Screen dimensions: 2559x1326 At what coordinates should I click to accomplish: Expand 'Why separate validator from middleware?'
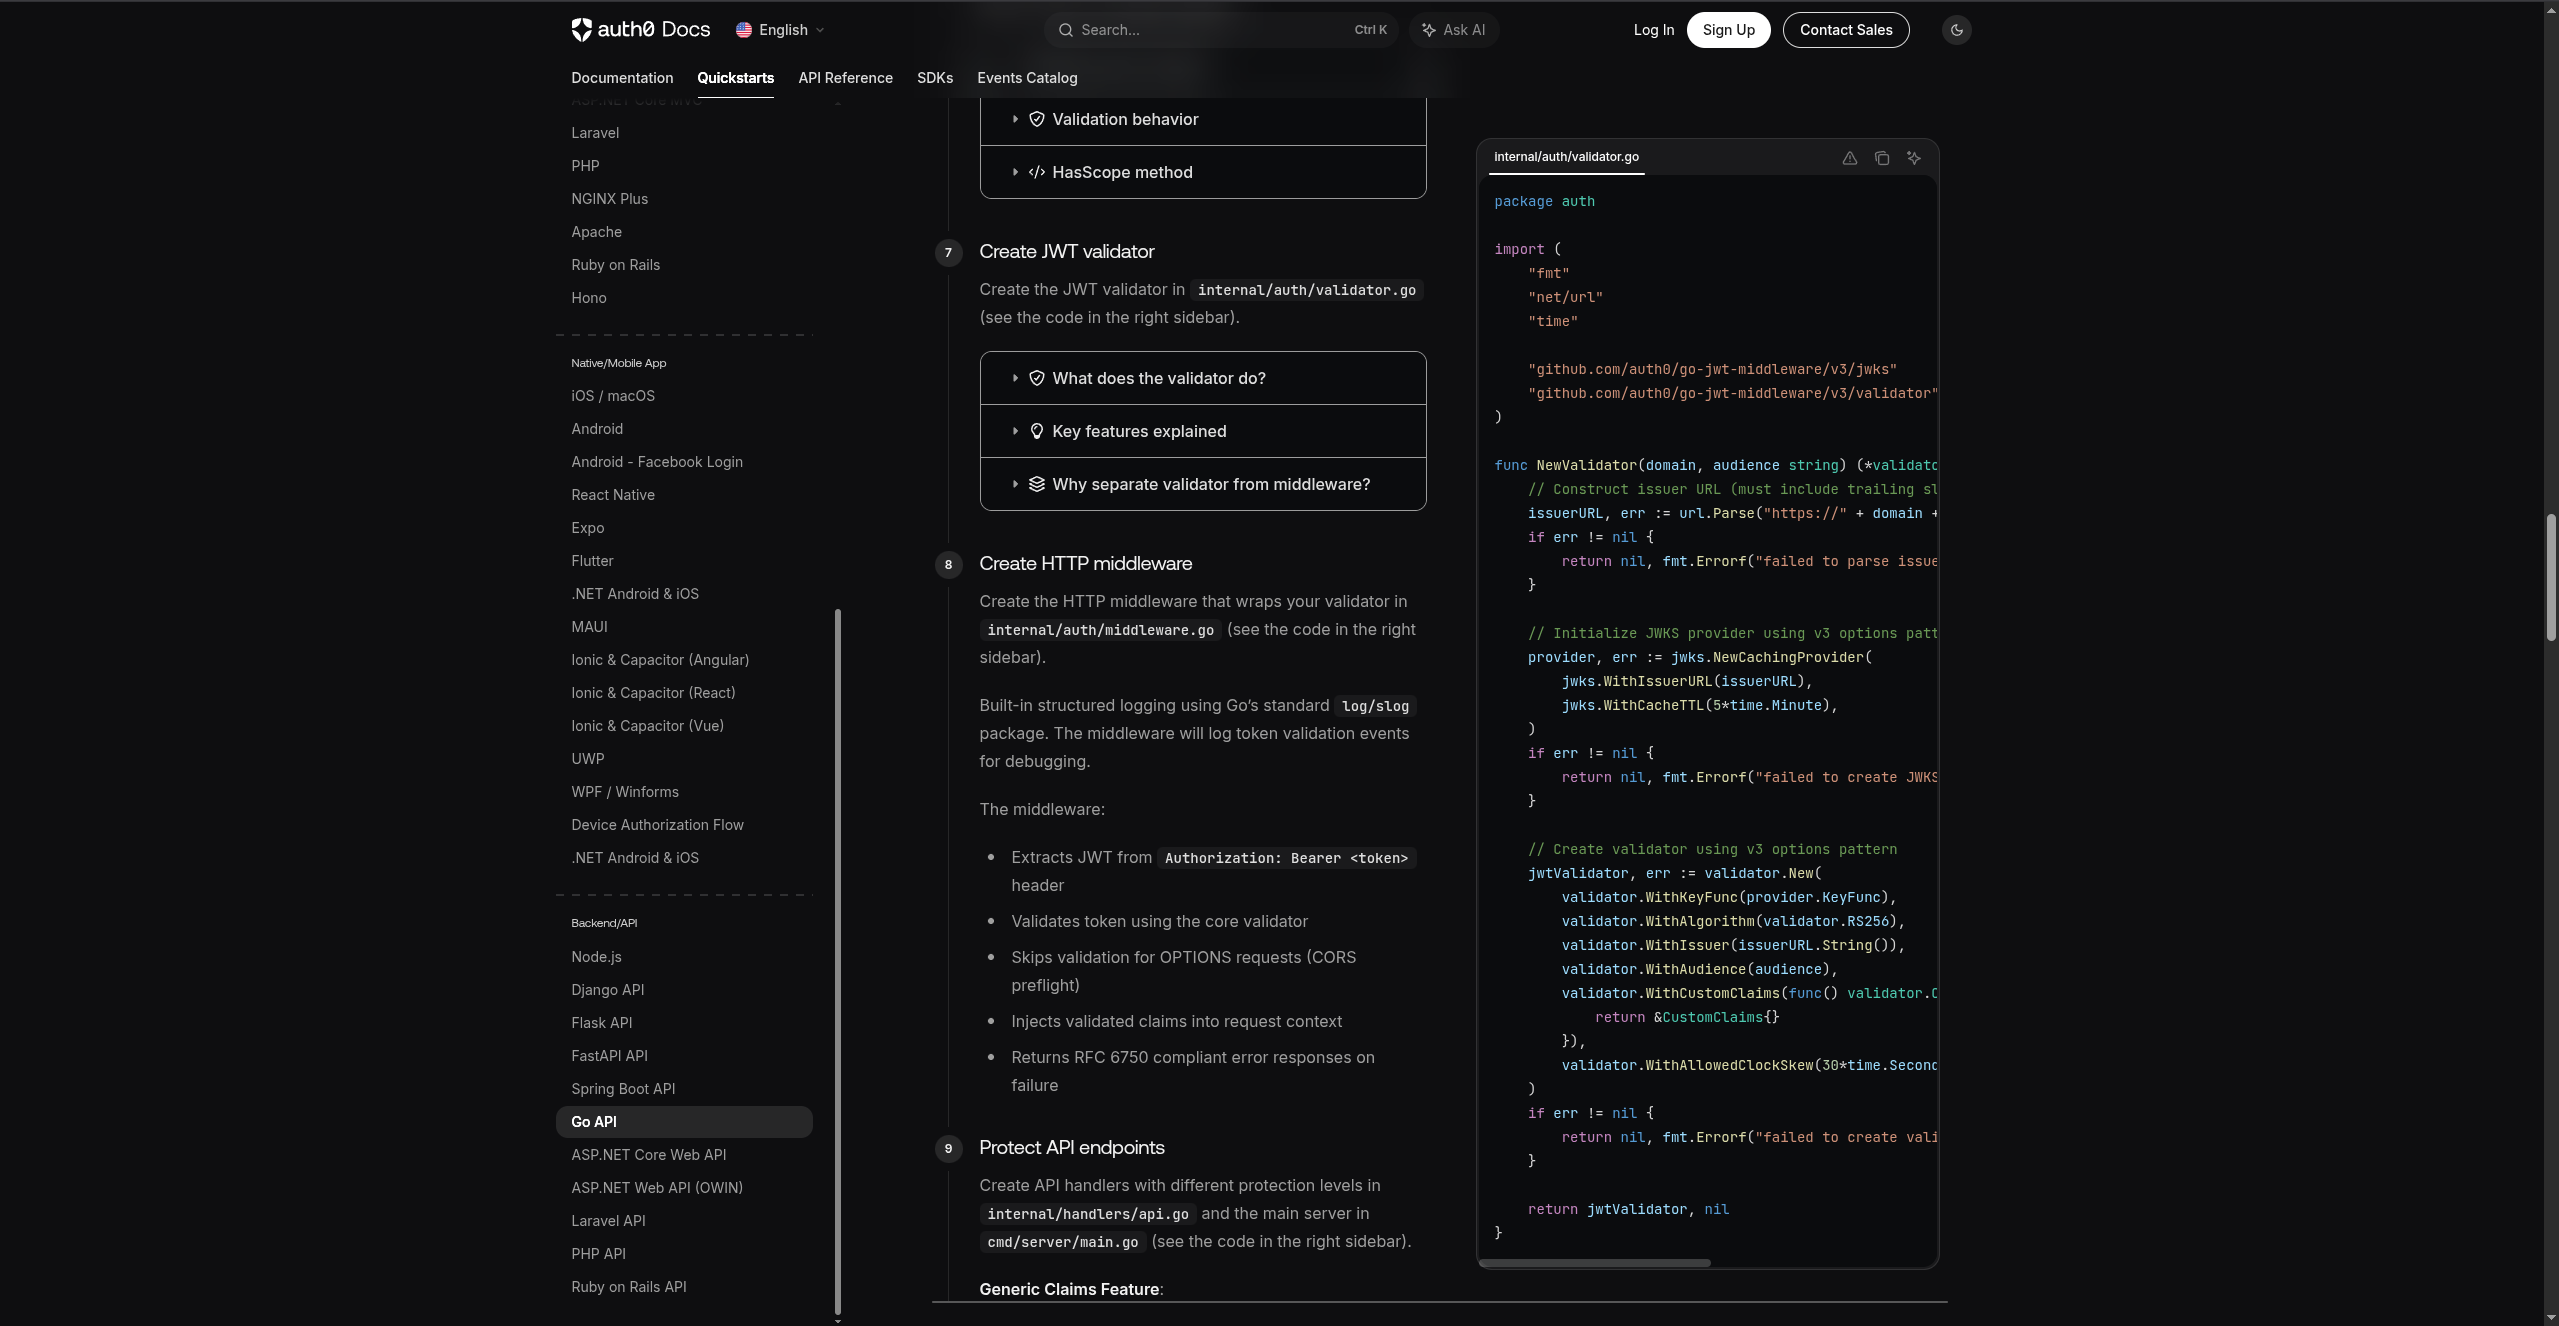[x=1203, y=484]
